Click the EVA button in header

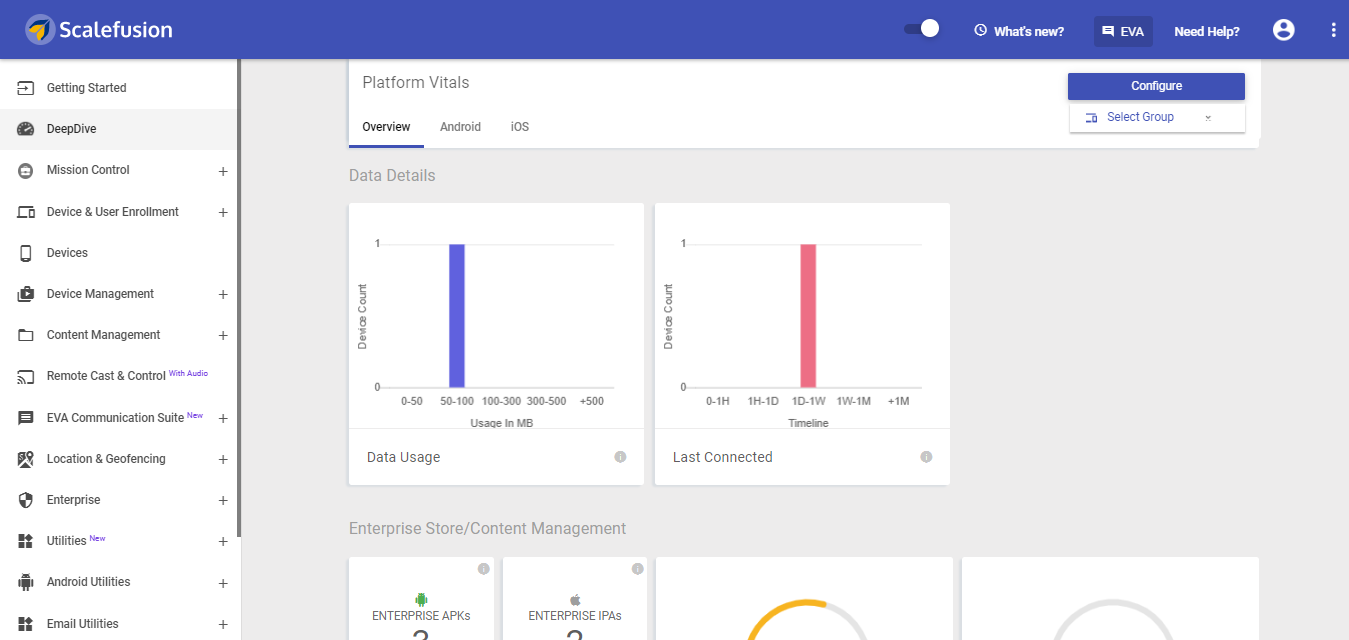pos(1123,31)
